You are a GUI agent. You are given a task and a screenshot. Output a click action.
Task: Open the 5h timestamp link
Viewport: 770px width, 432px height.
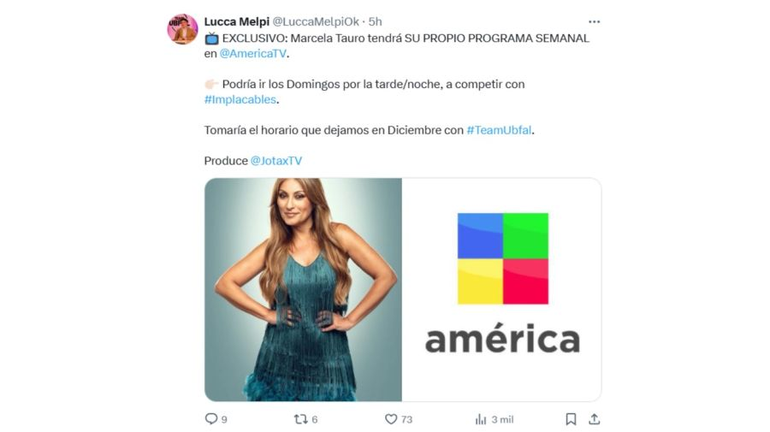click(375, 22)
